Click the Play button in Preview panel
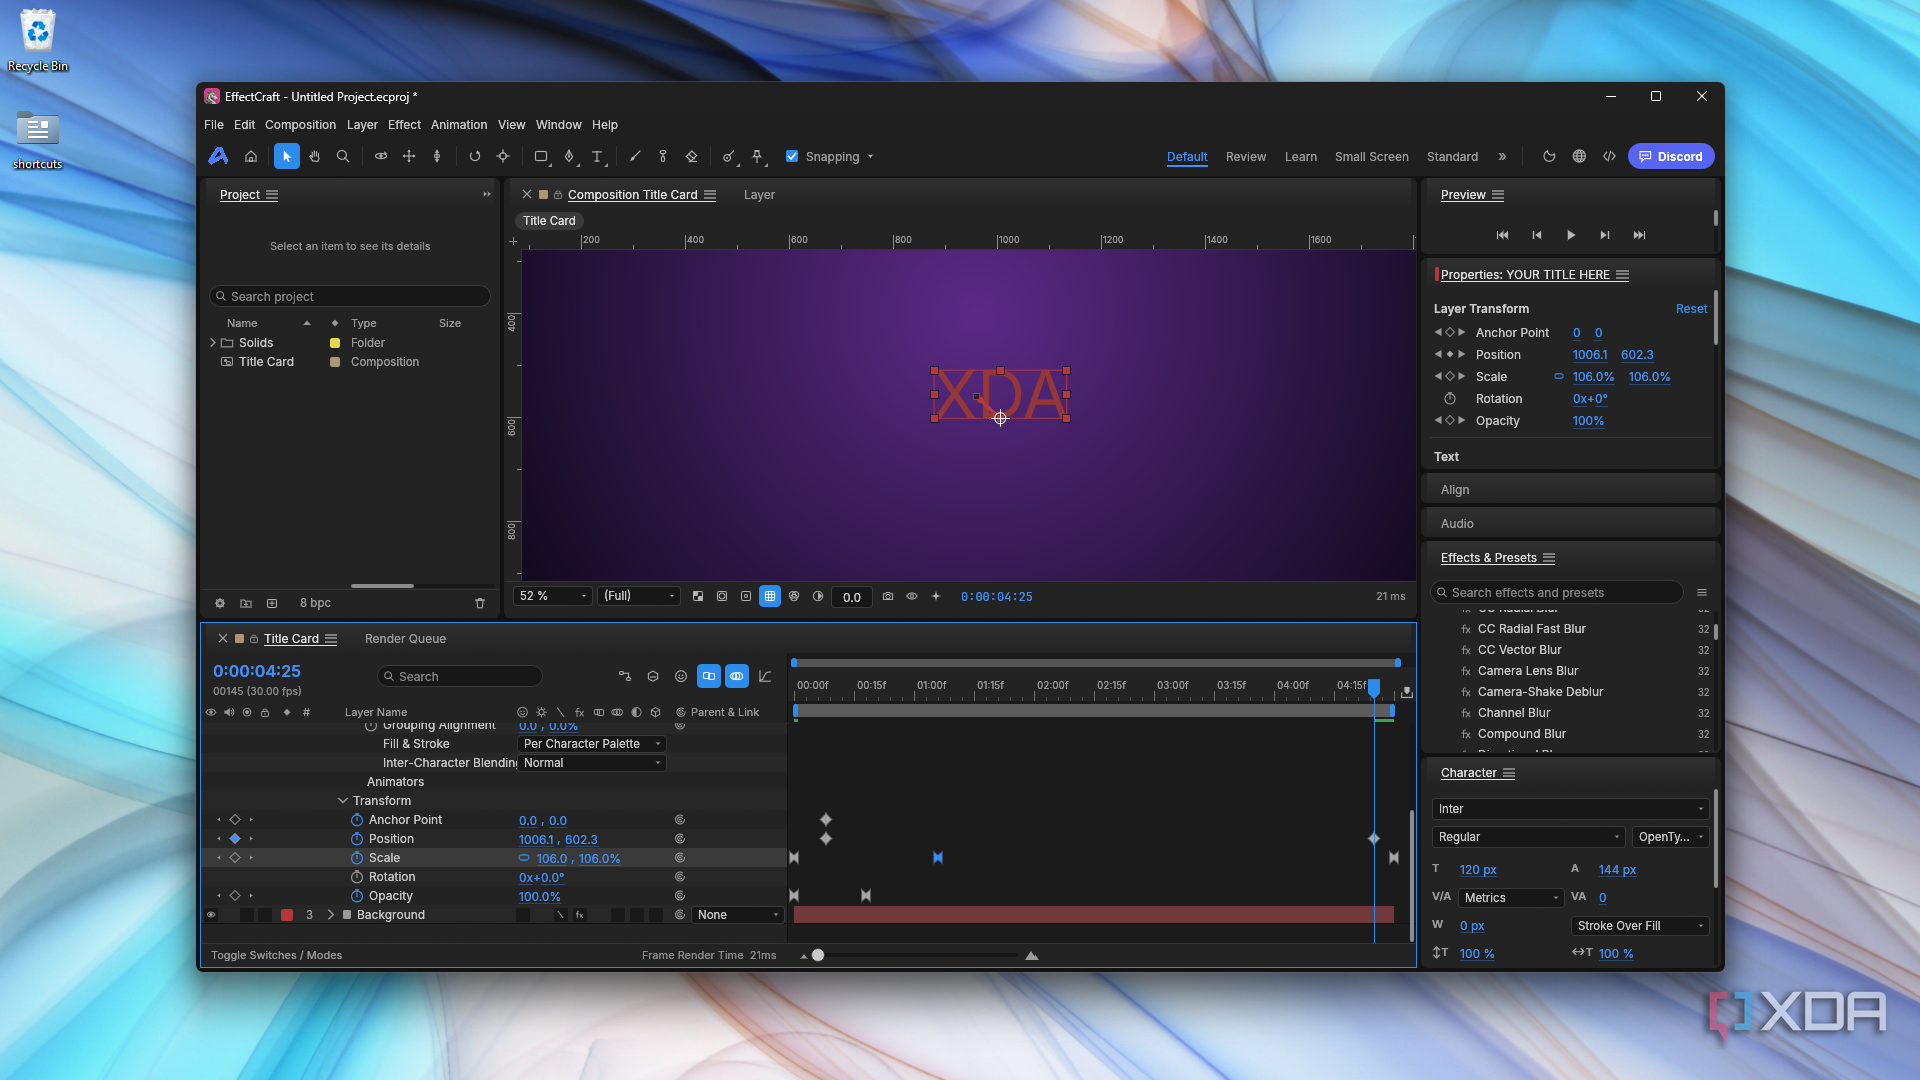1920x1080 pixels. pyautogui.click(x=1571, y=235)
